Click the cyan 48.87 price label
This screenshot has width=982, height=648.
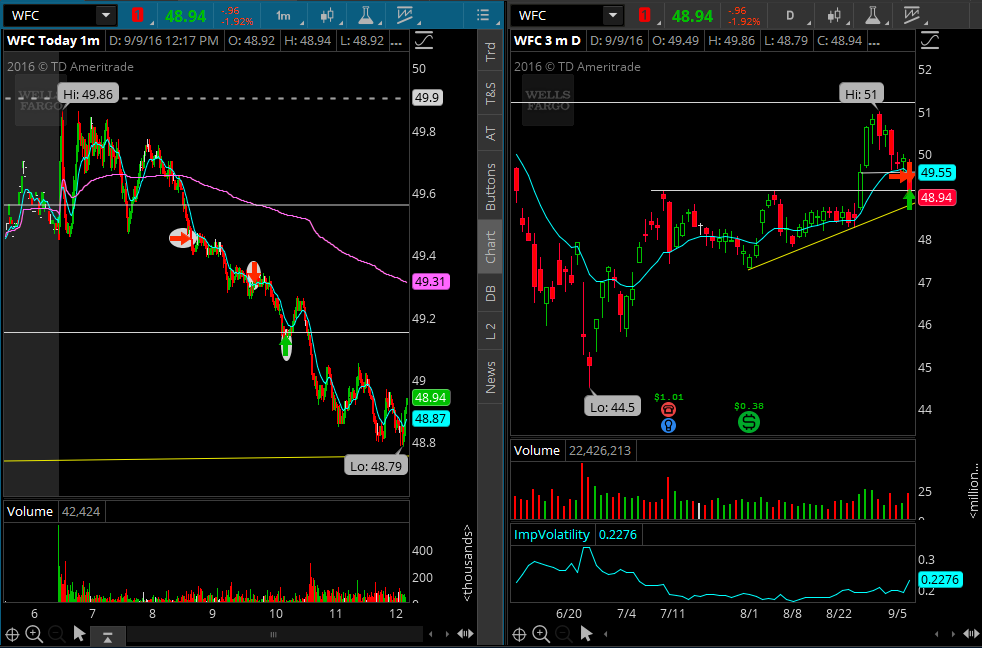click(x=430, y=419)
